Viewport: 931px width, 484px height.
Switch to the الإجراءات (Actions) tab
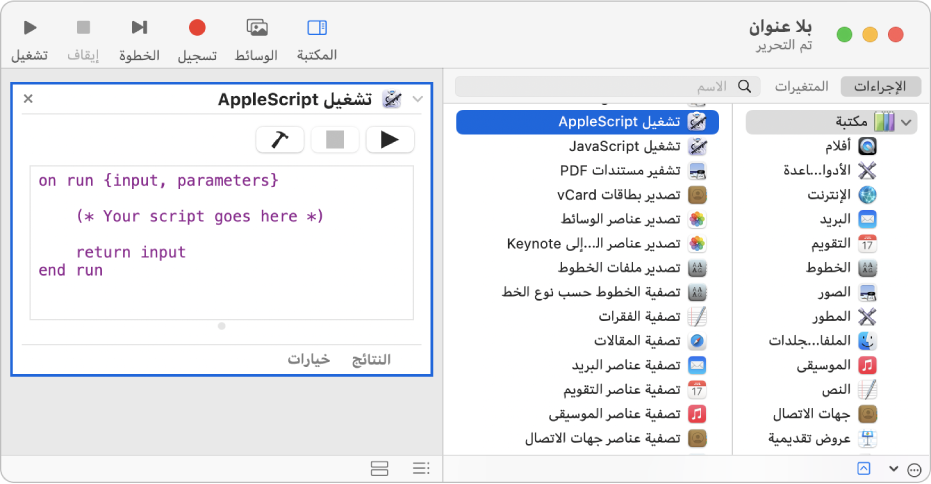pyautogui.click(x=879, y=86)
